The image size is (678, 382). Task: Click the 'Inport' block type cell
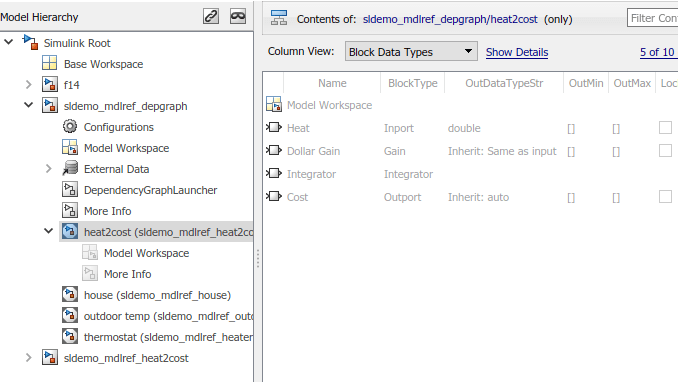pyautogui.click(x=399, y=128)
